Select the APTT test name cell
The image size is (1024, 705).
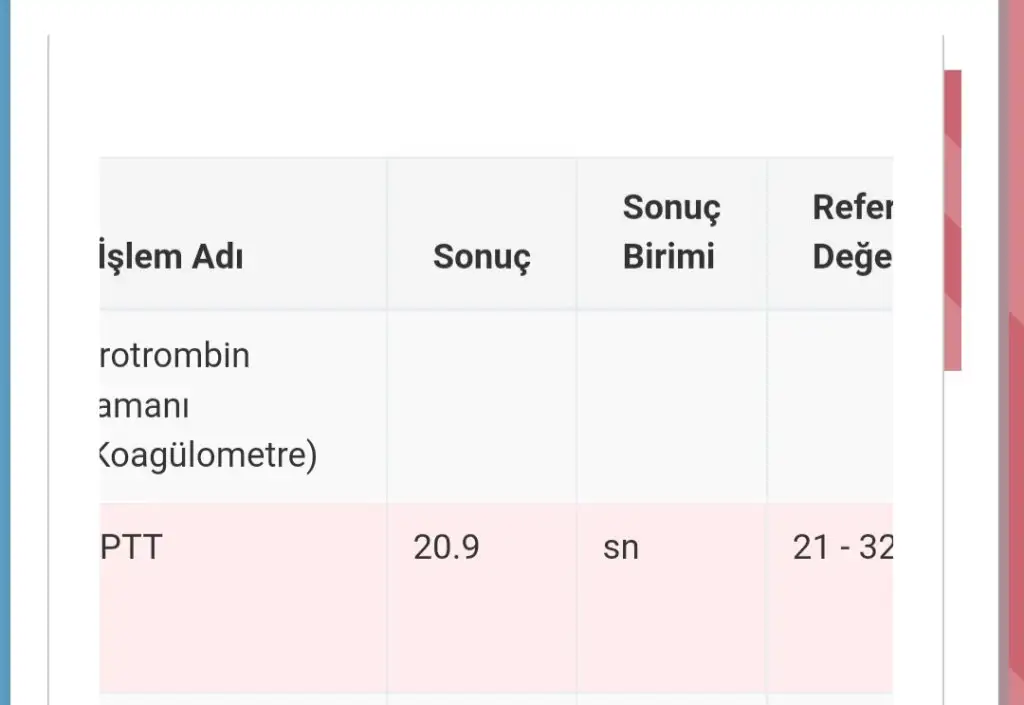point(132,548)
